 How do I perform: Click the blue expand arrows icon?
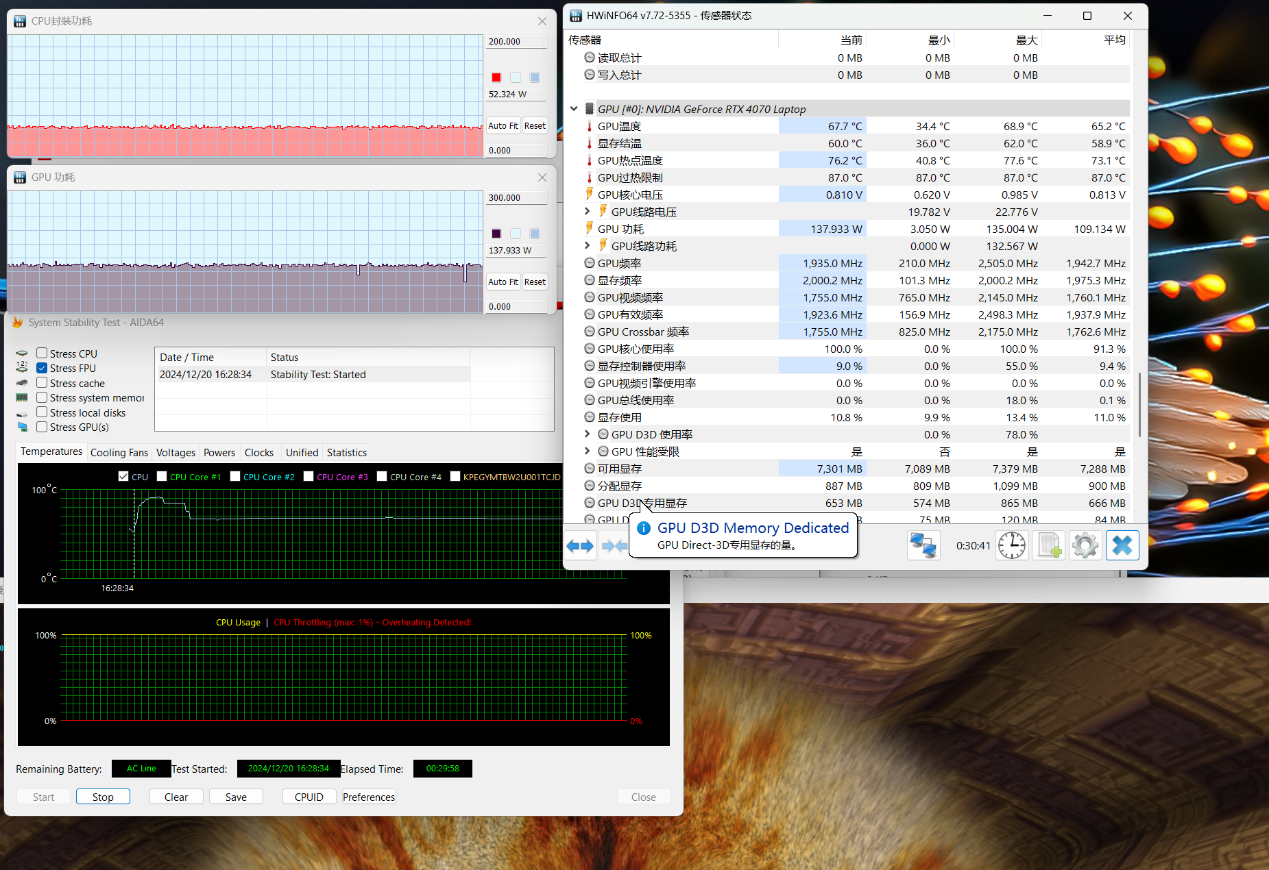coord(580,545)
